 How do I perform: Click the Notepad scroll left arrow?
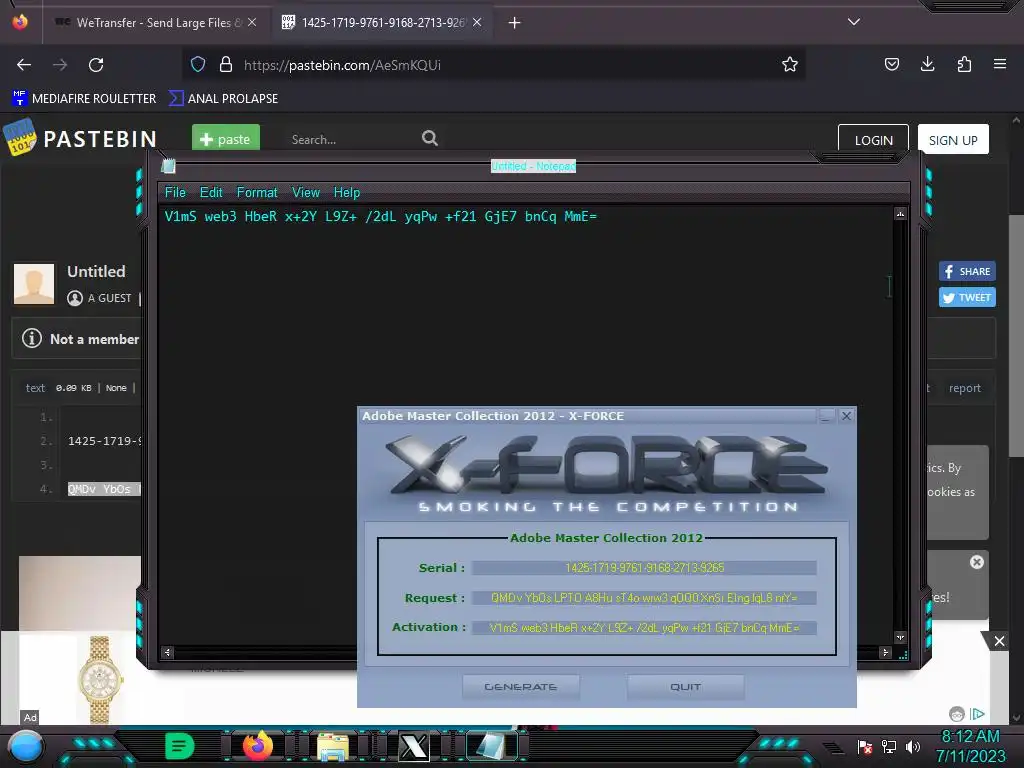tap(168, 652)
